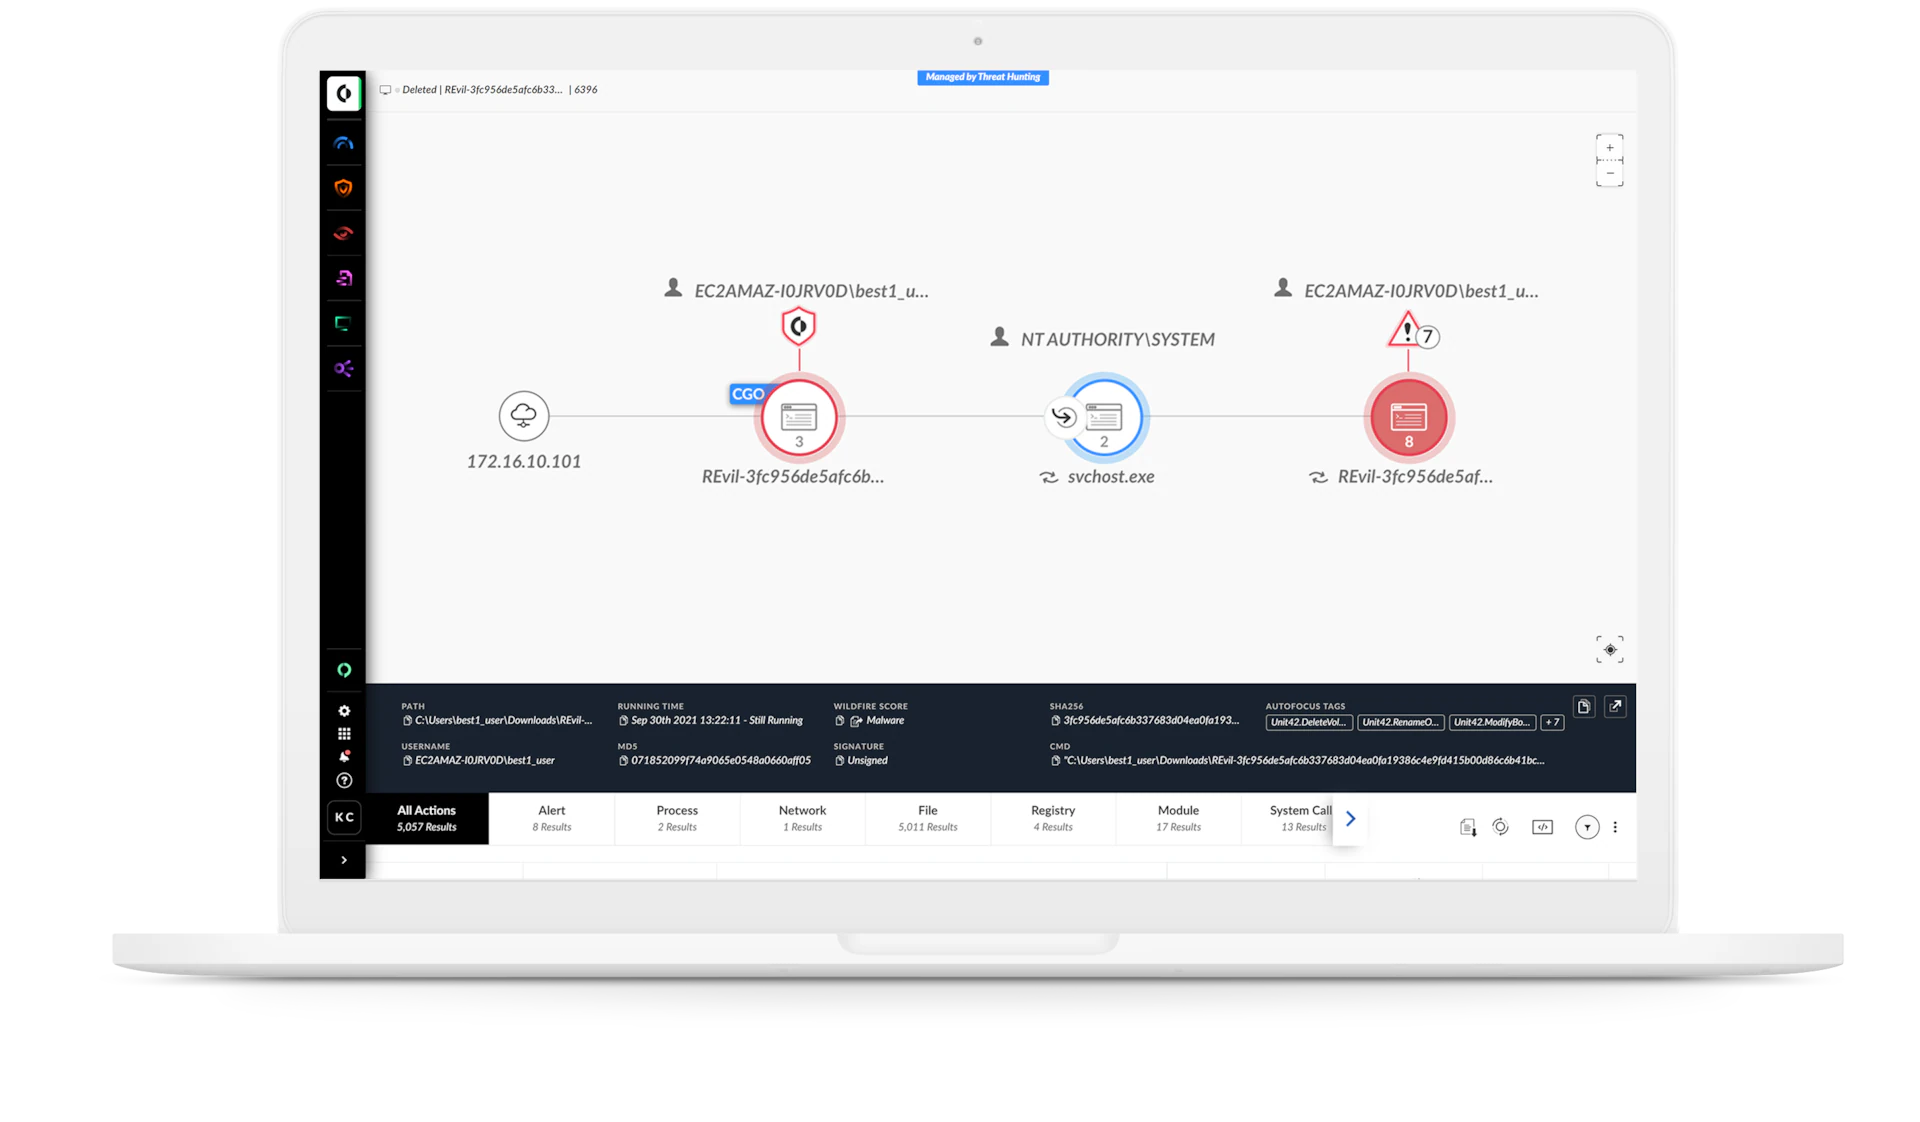
Task: Click the Managed by Threat Hunting badge
Action: point(982,77)
